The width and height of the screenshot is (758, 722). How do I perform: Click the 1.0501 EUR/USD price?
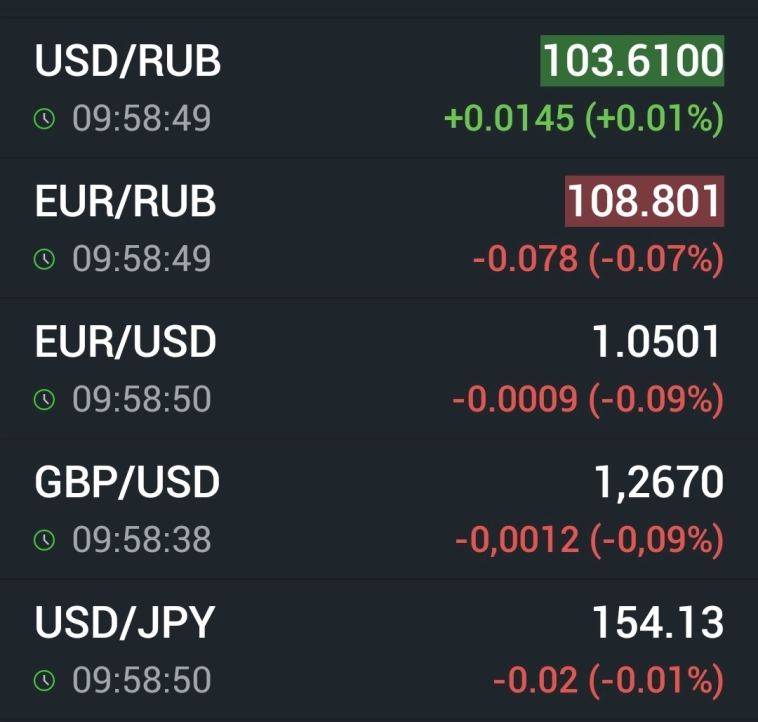[657, 343]
